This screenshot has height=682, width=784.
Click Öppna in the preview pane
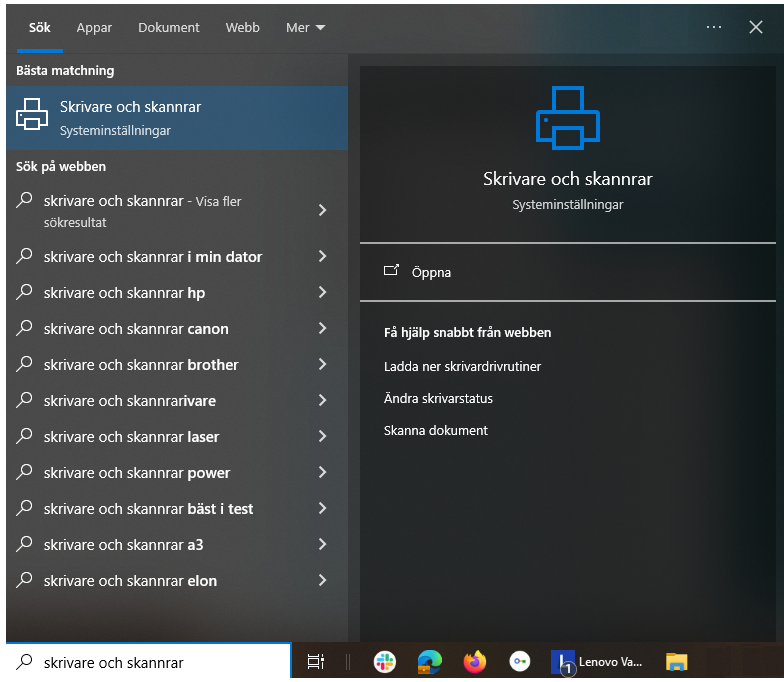tap(431, 272)
